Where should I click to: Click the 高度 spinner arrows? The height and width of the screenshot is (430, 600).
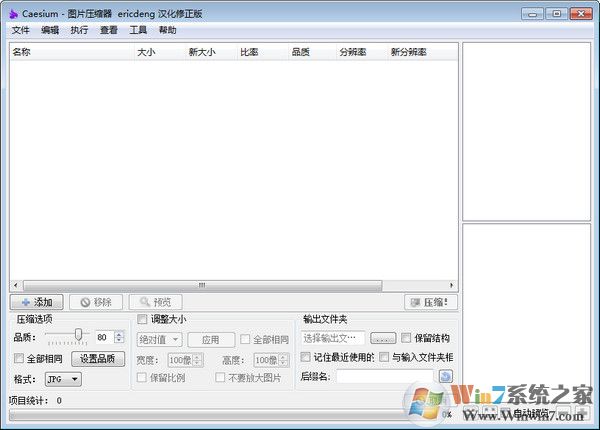[x=283, y=360]
